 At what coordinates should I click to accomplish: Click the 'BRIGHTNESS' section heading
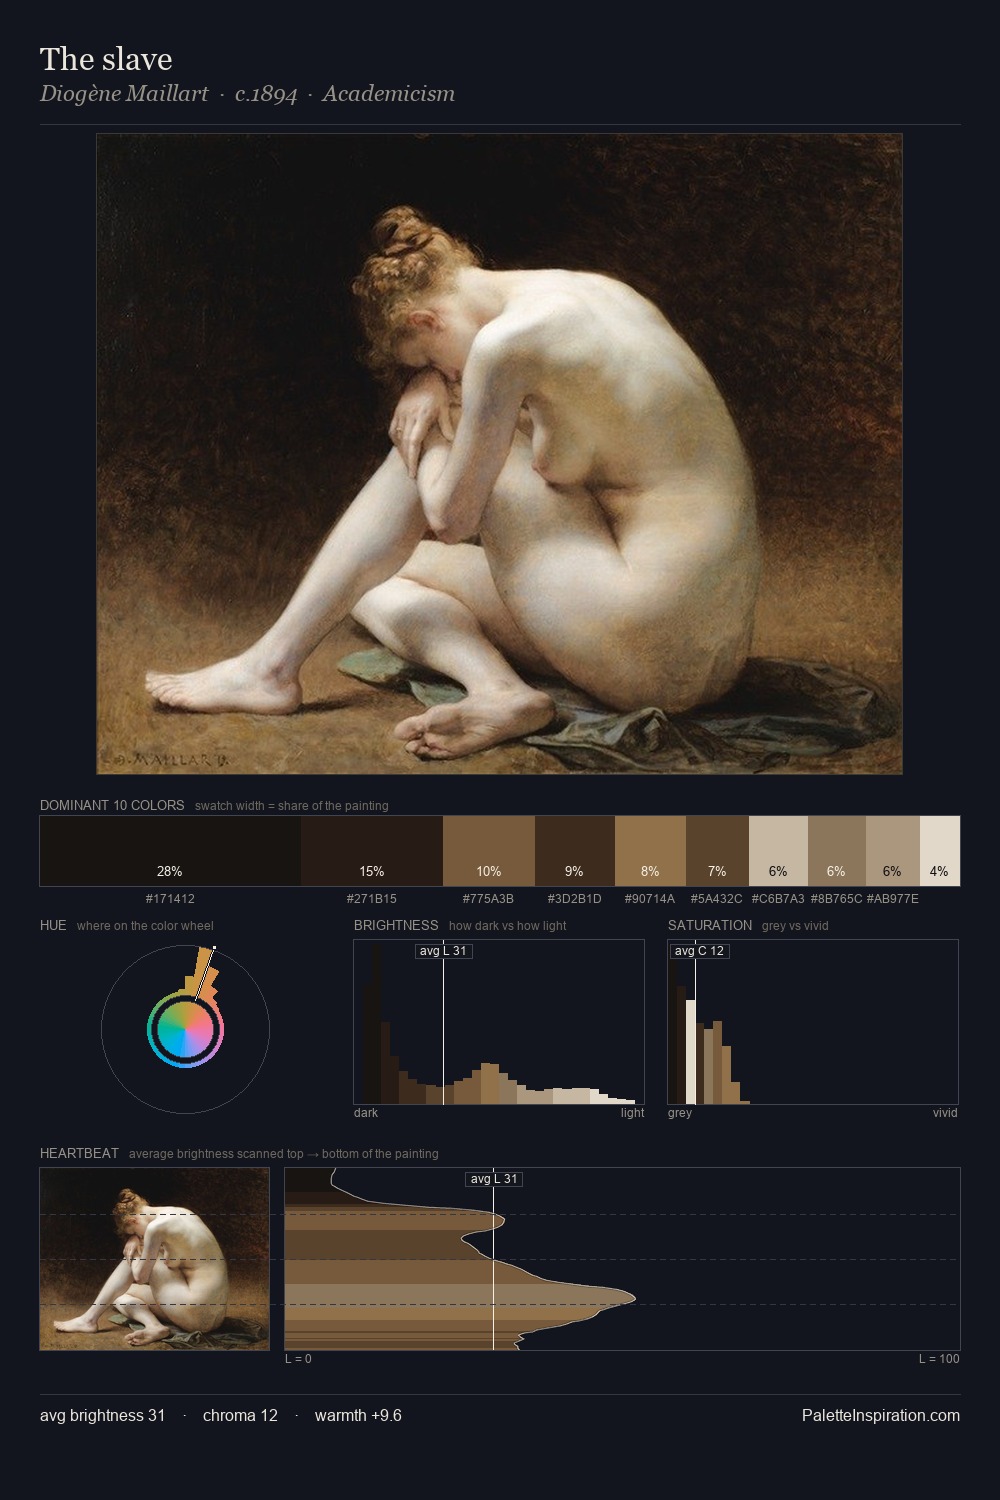[396, 925]
